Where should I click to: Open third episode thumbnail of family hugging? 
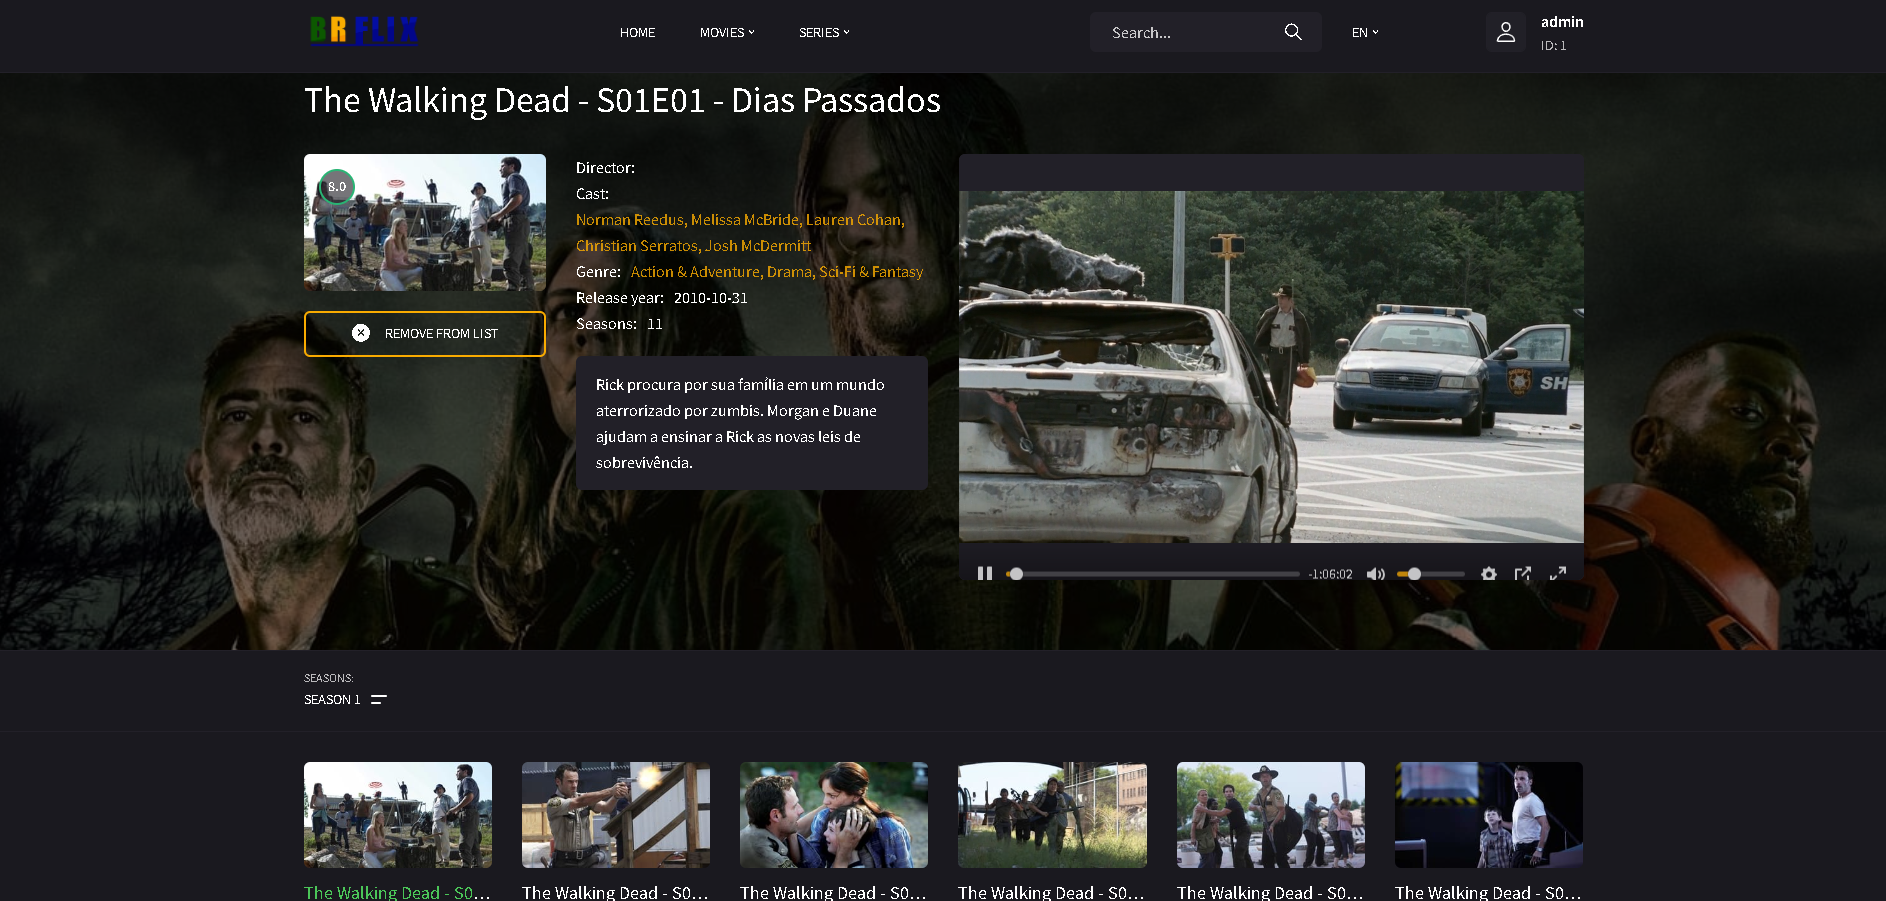pyautogui.click(x=834, y=815)
